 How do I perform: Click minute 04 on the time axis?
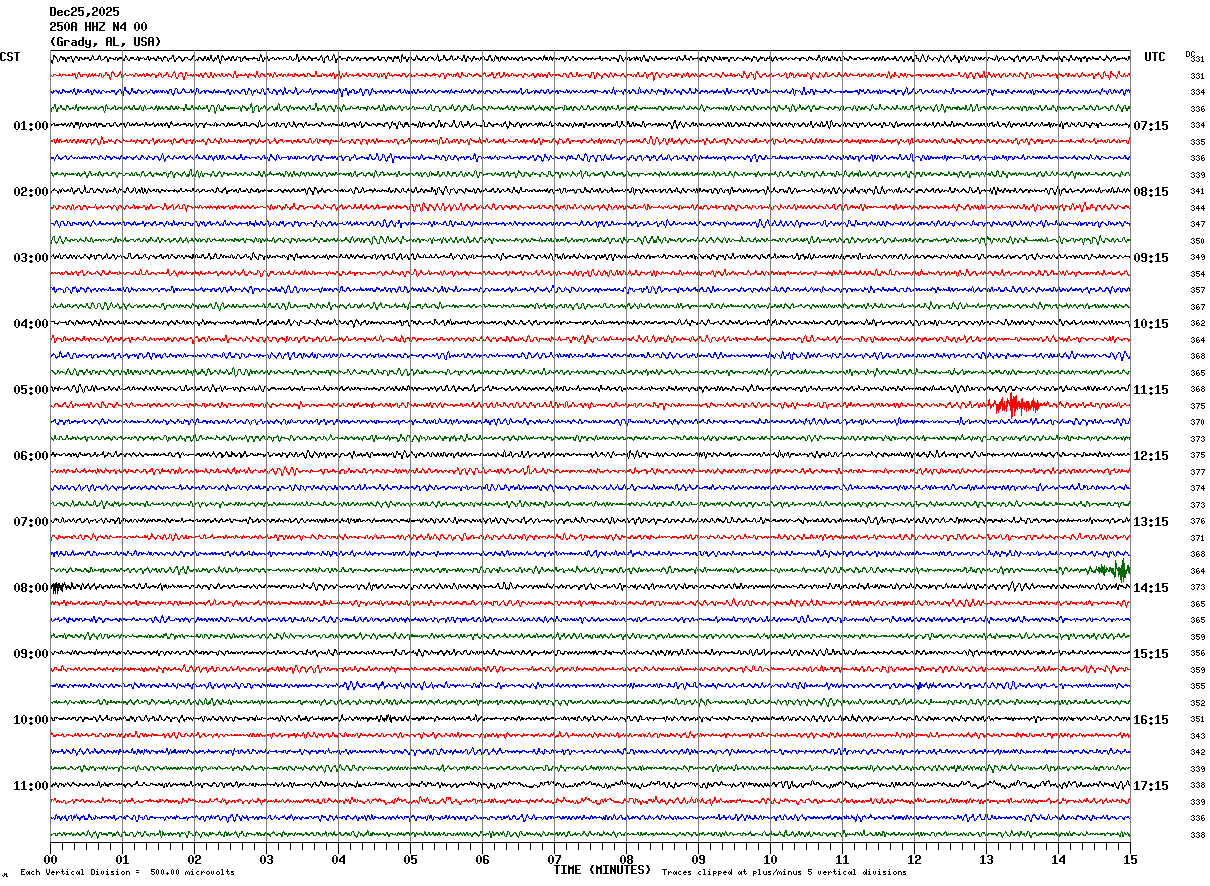[338, 860]
